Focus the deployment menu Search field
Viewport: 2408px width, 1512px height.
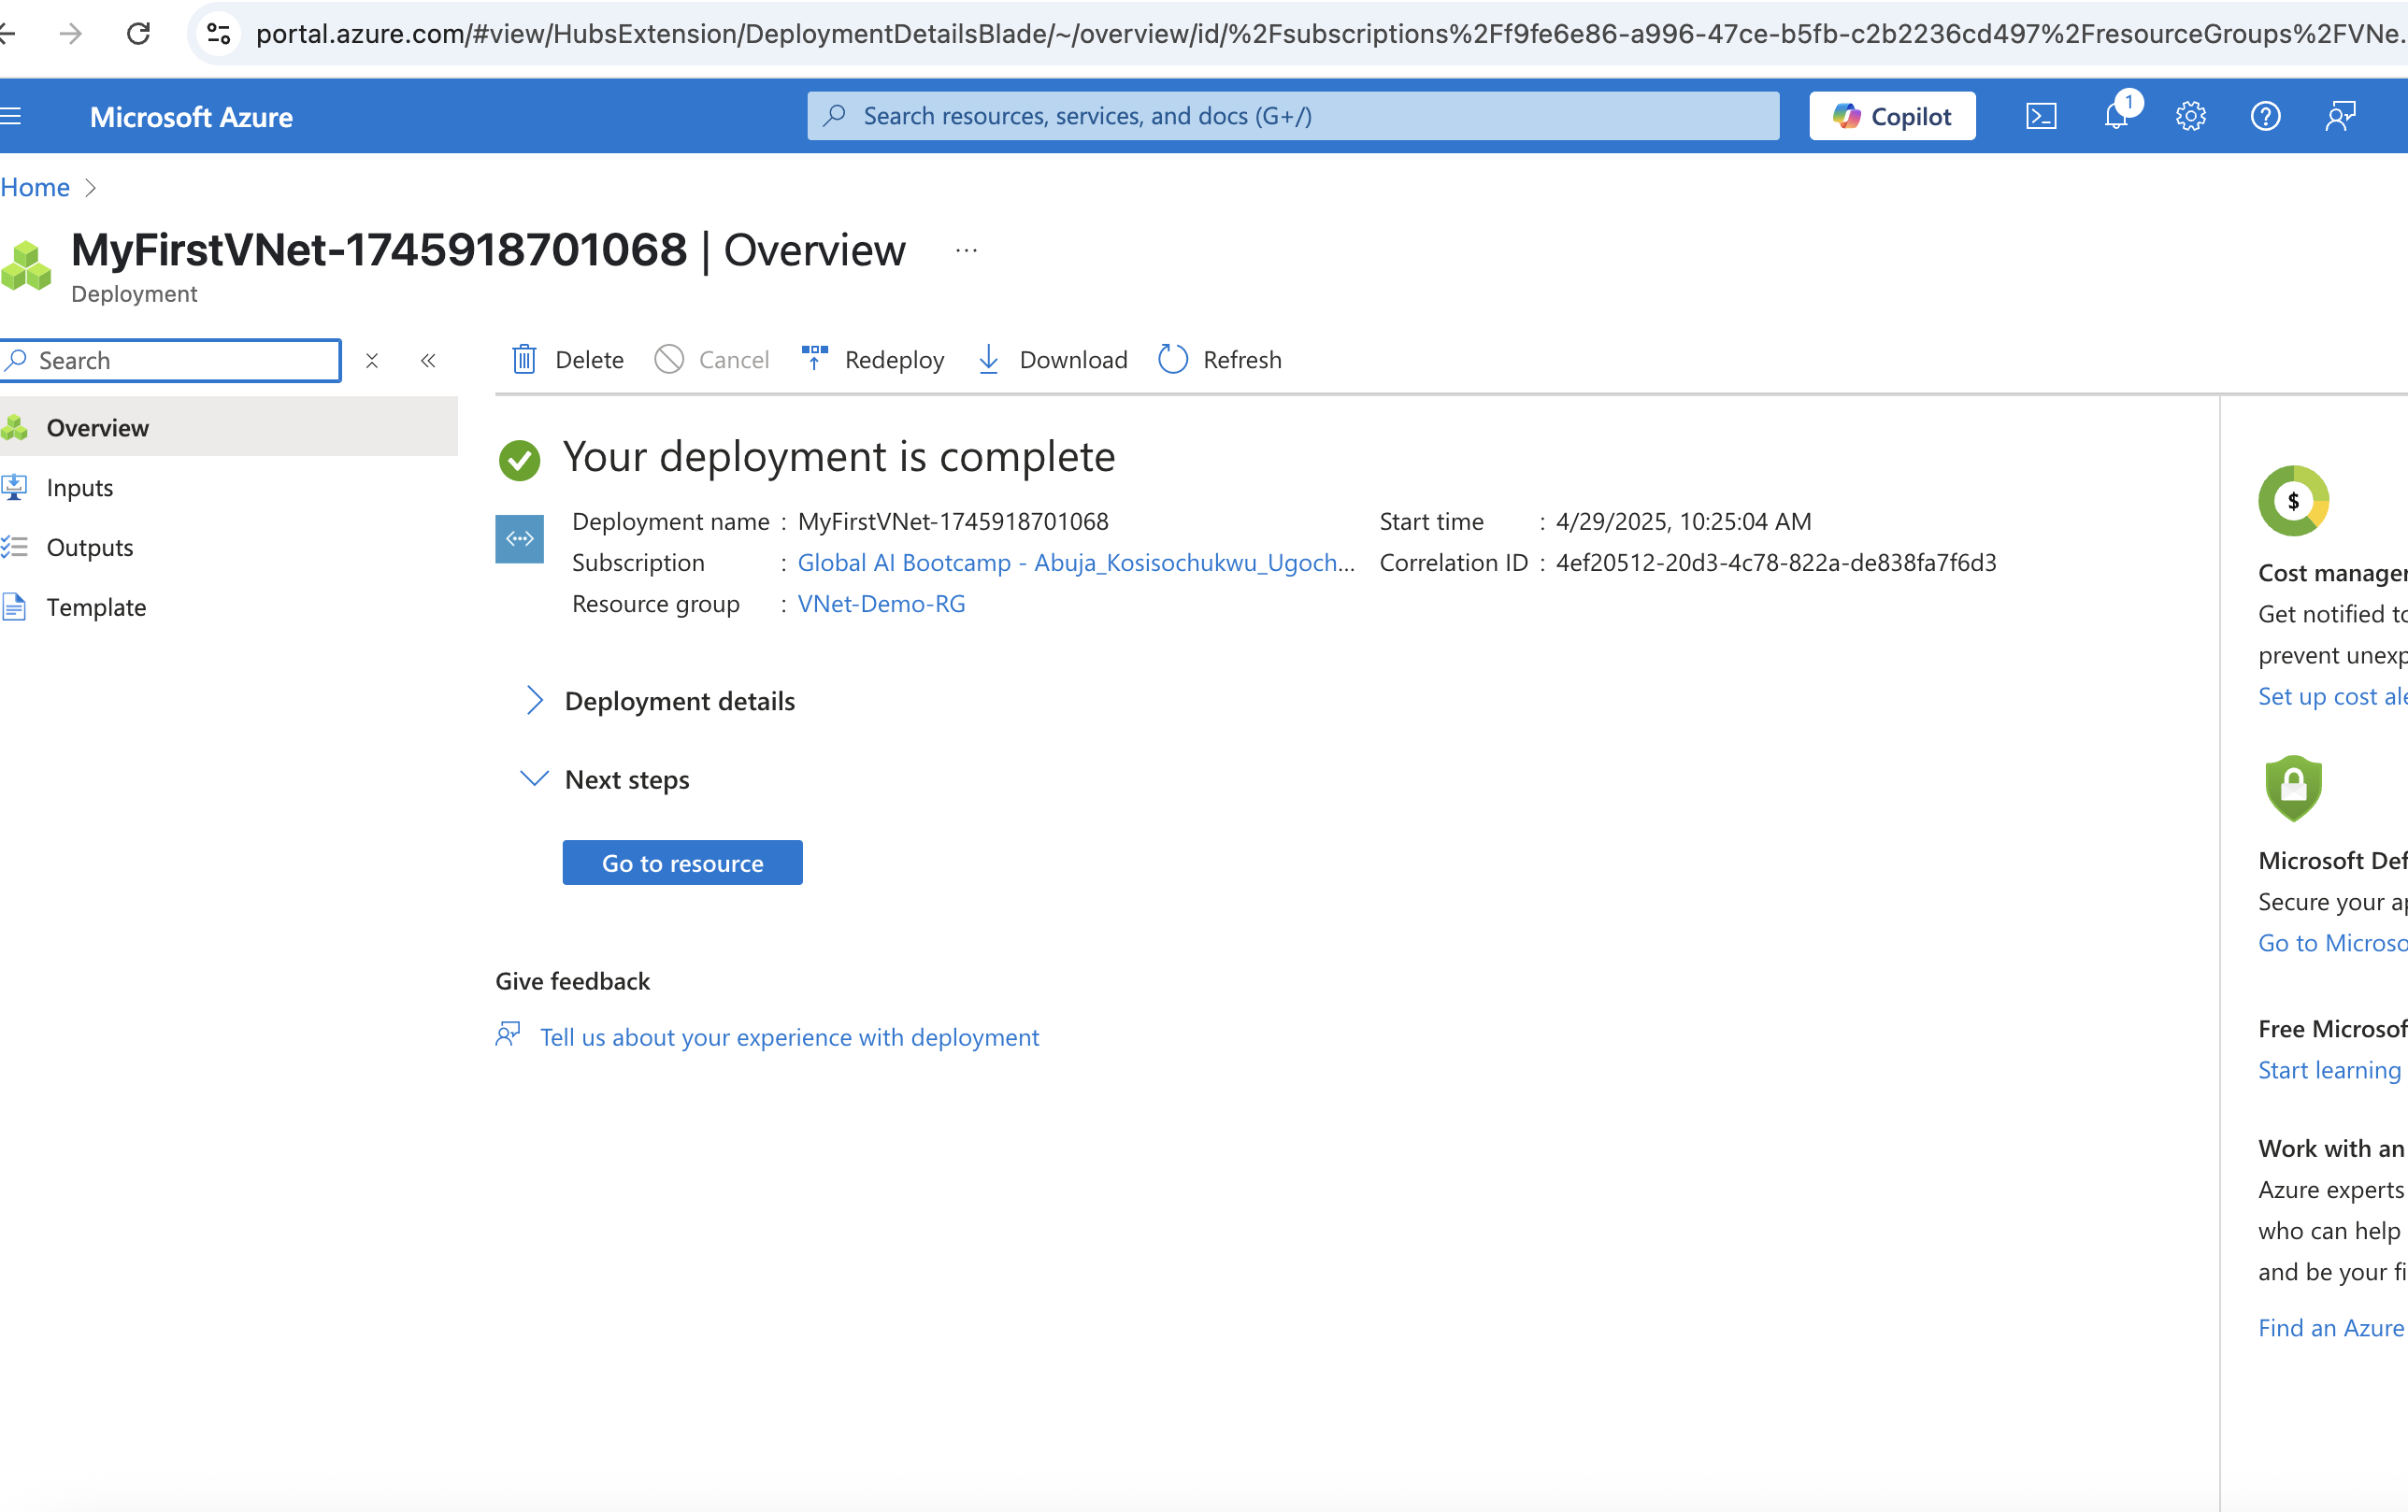pos(170,360)
